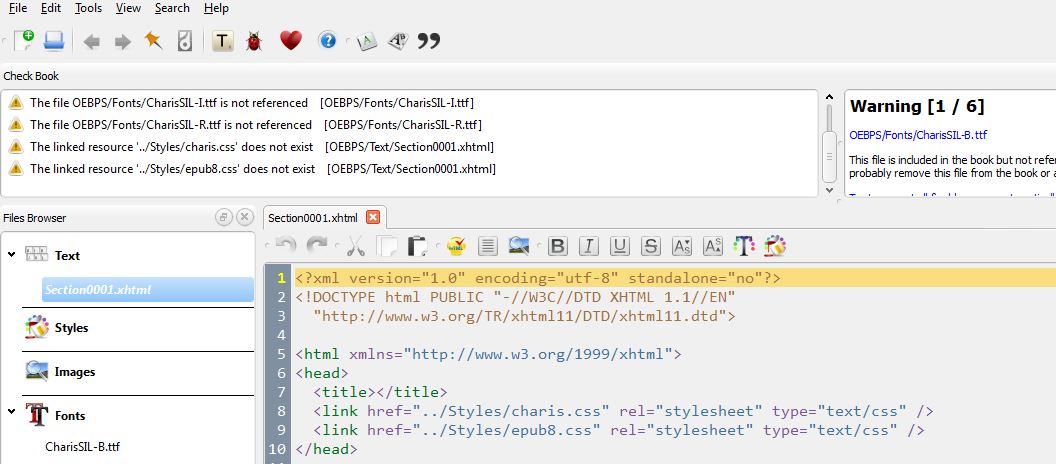This screenshot has width=1056, height=464.
Task: Click the Copy icon in editor toolbar
Action: point(387,246)
